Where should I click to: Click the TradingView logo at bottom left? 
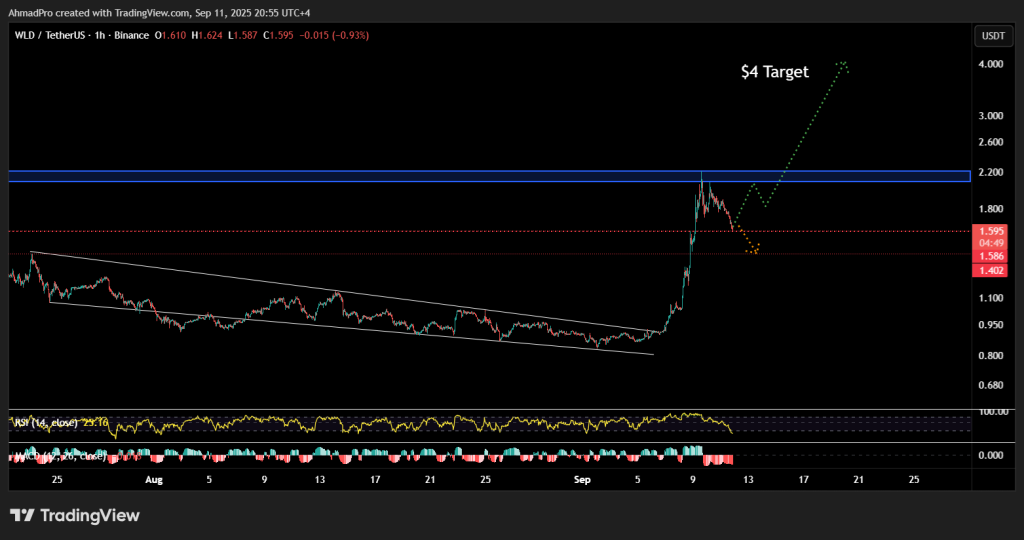(x=75, y=516)
